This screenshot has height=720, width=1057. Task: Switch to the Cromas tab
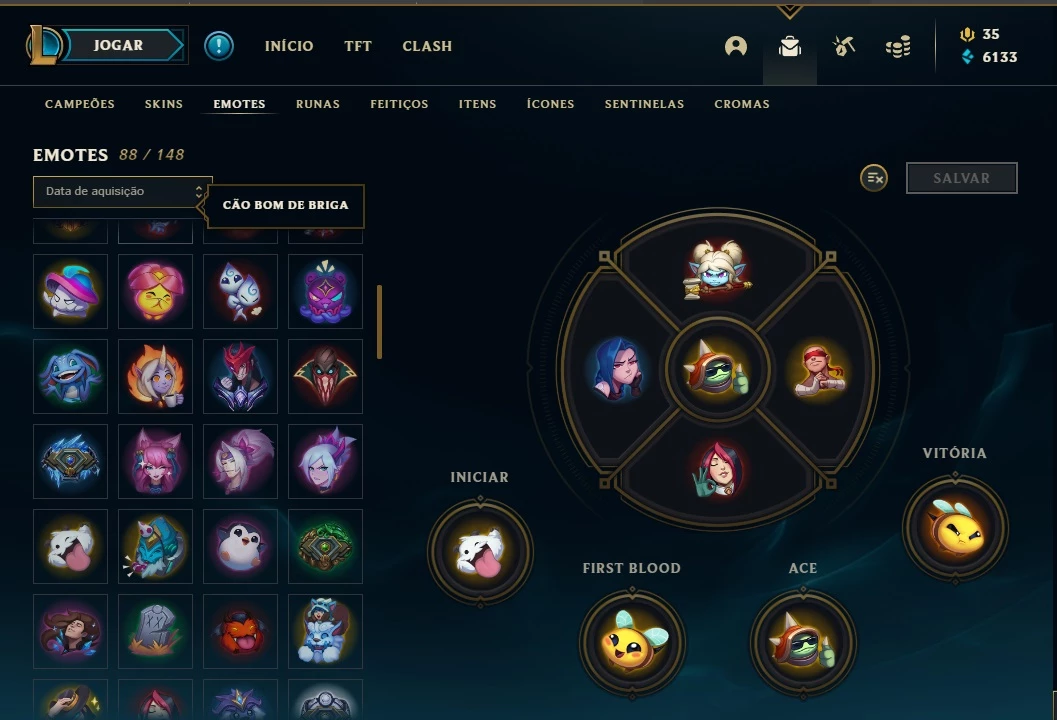click(x=742, y=104)
